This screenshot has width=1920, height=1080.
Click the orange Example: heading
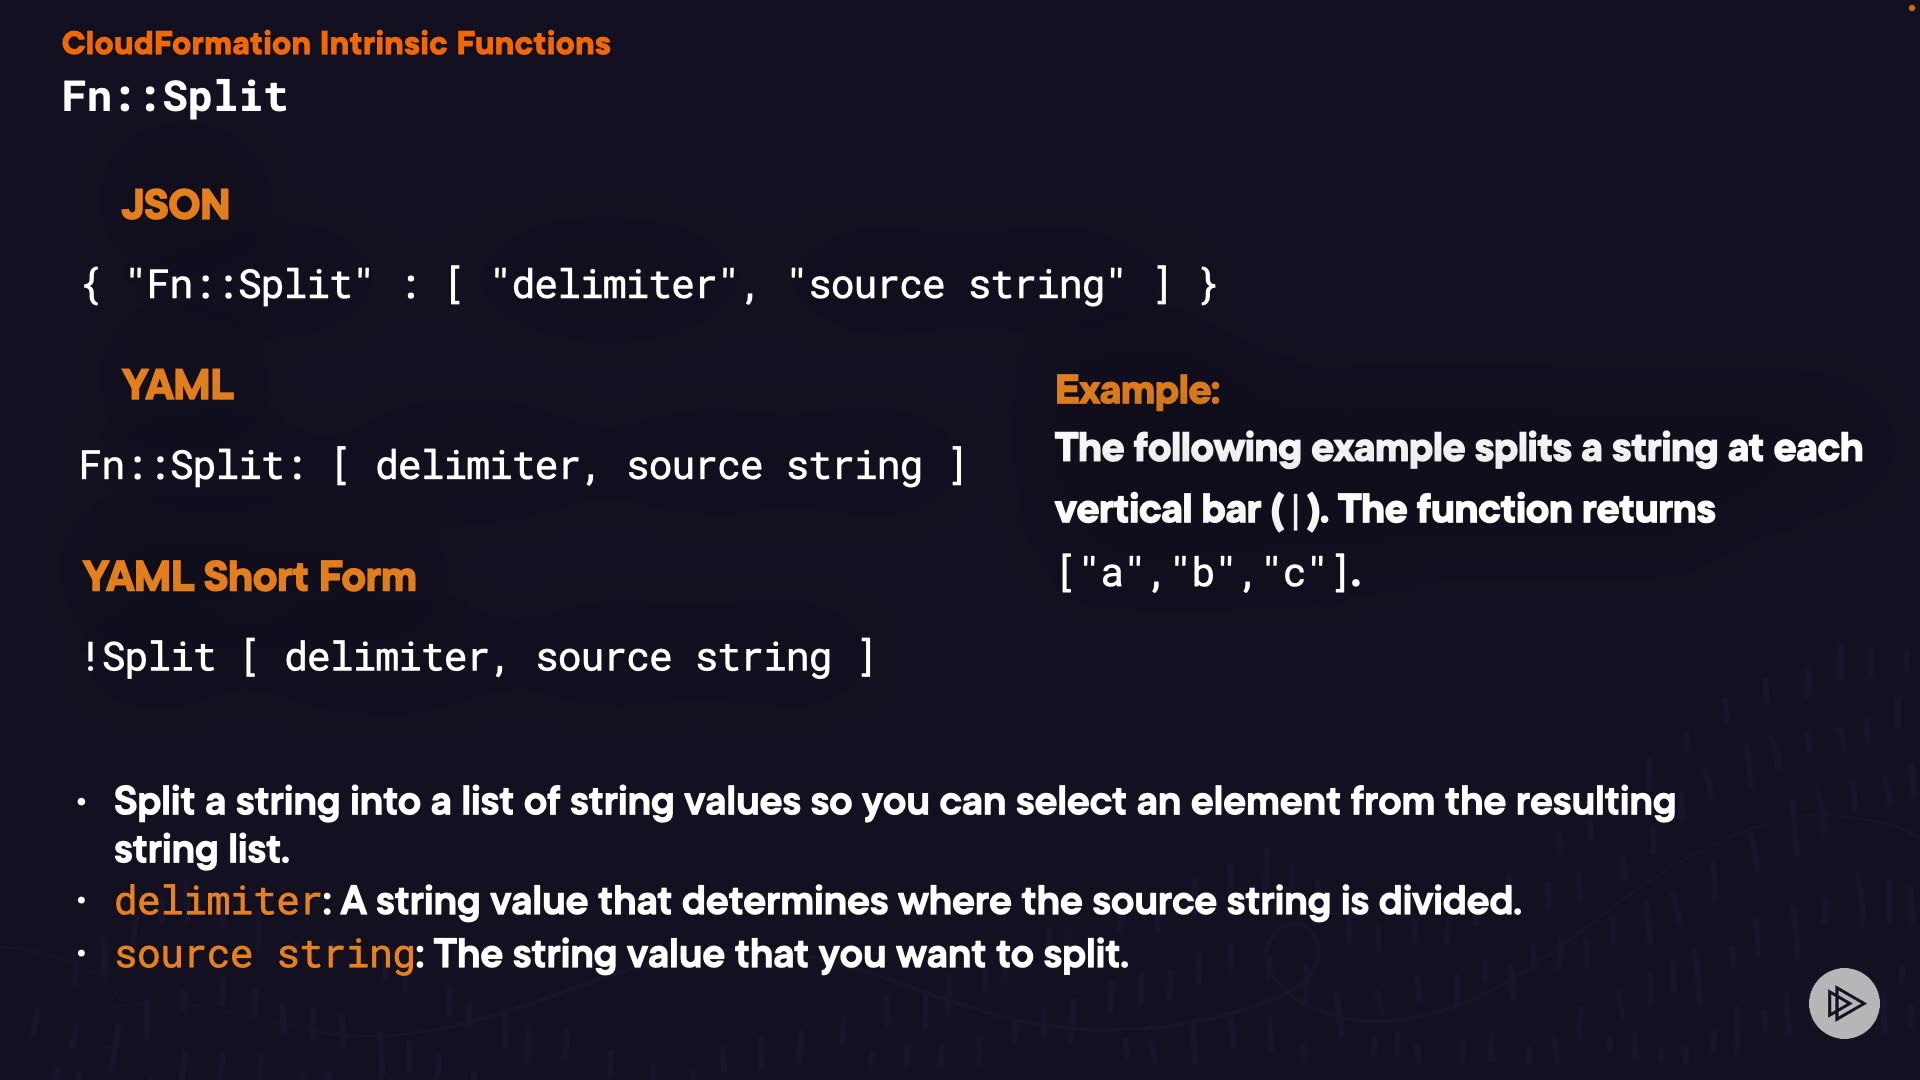click(x=1137, y=390)
